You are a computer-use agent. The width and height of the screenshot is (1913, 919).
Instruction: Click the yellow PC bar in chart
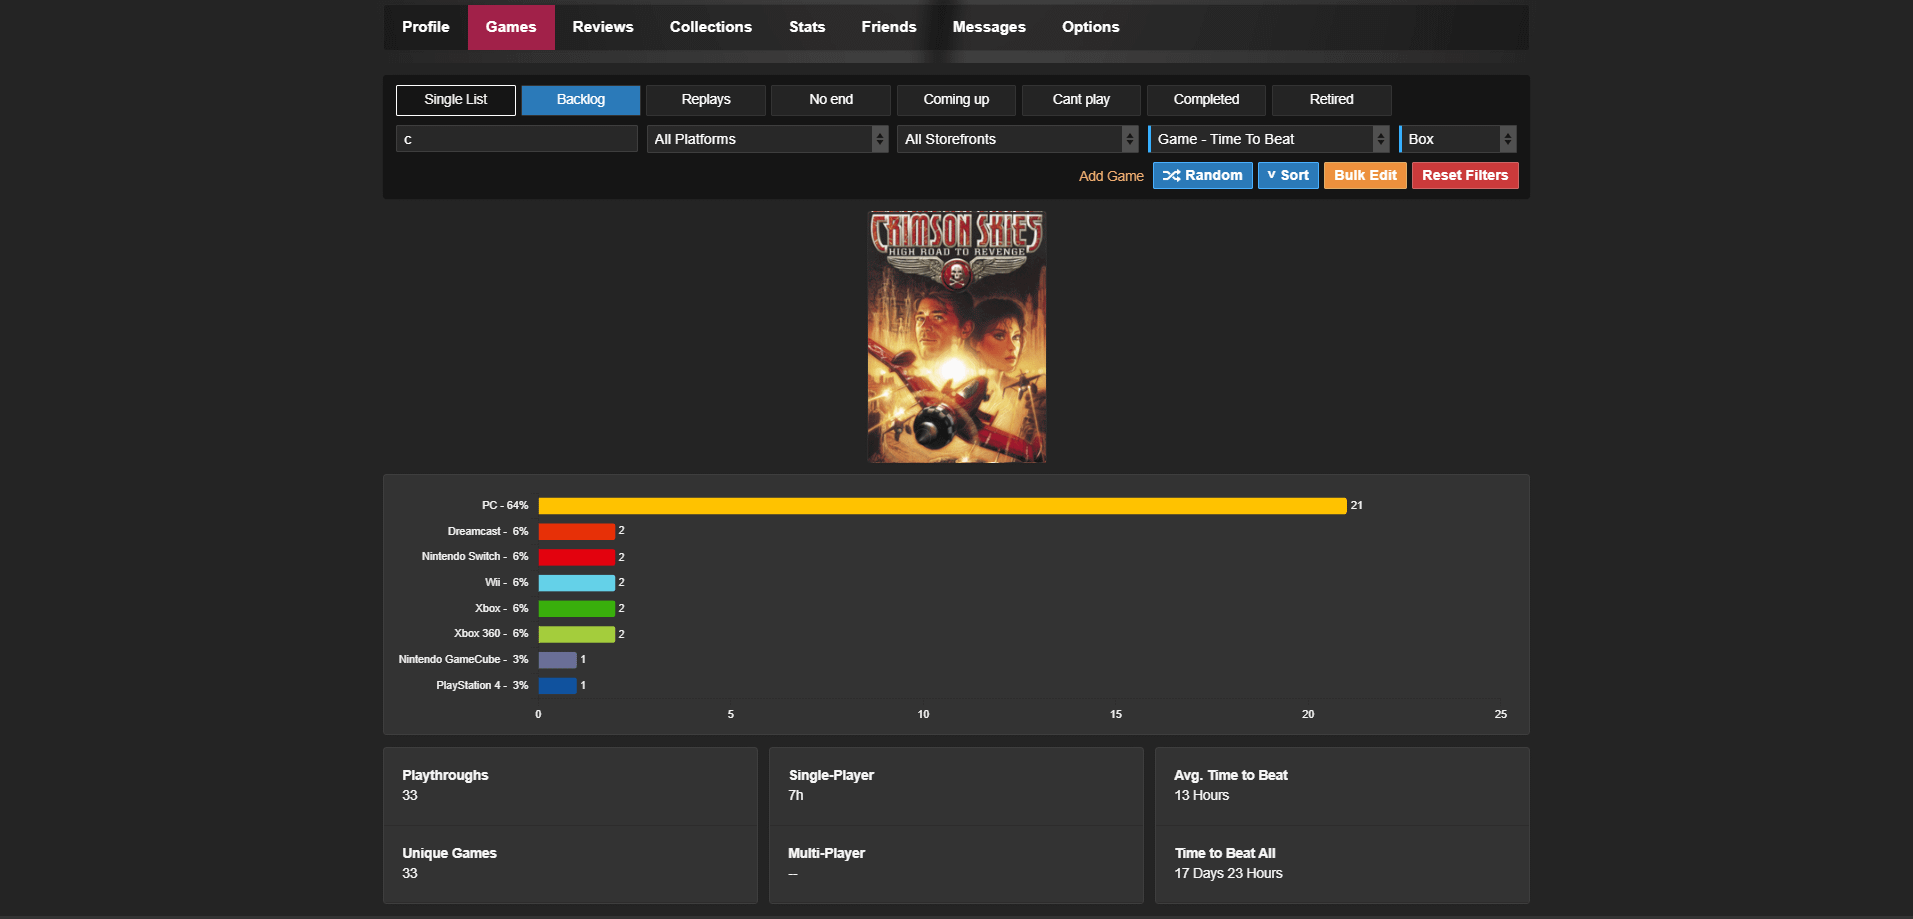point(941,506)
